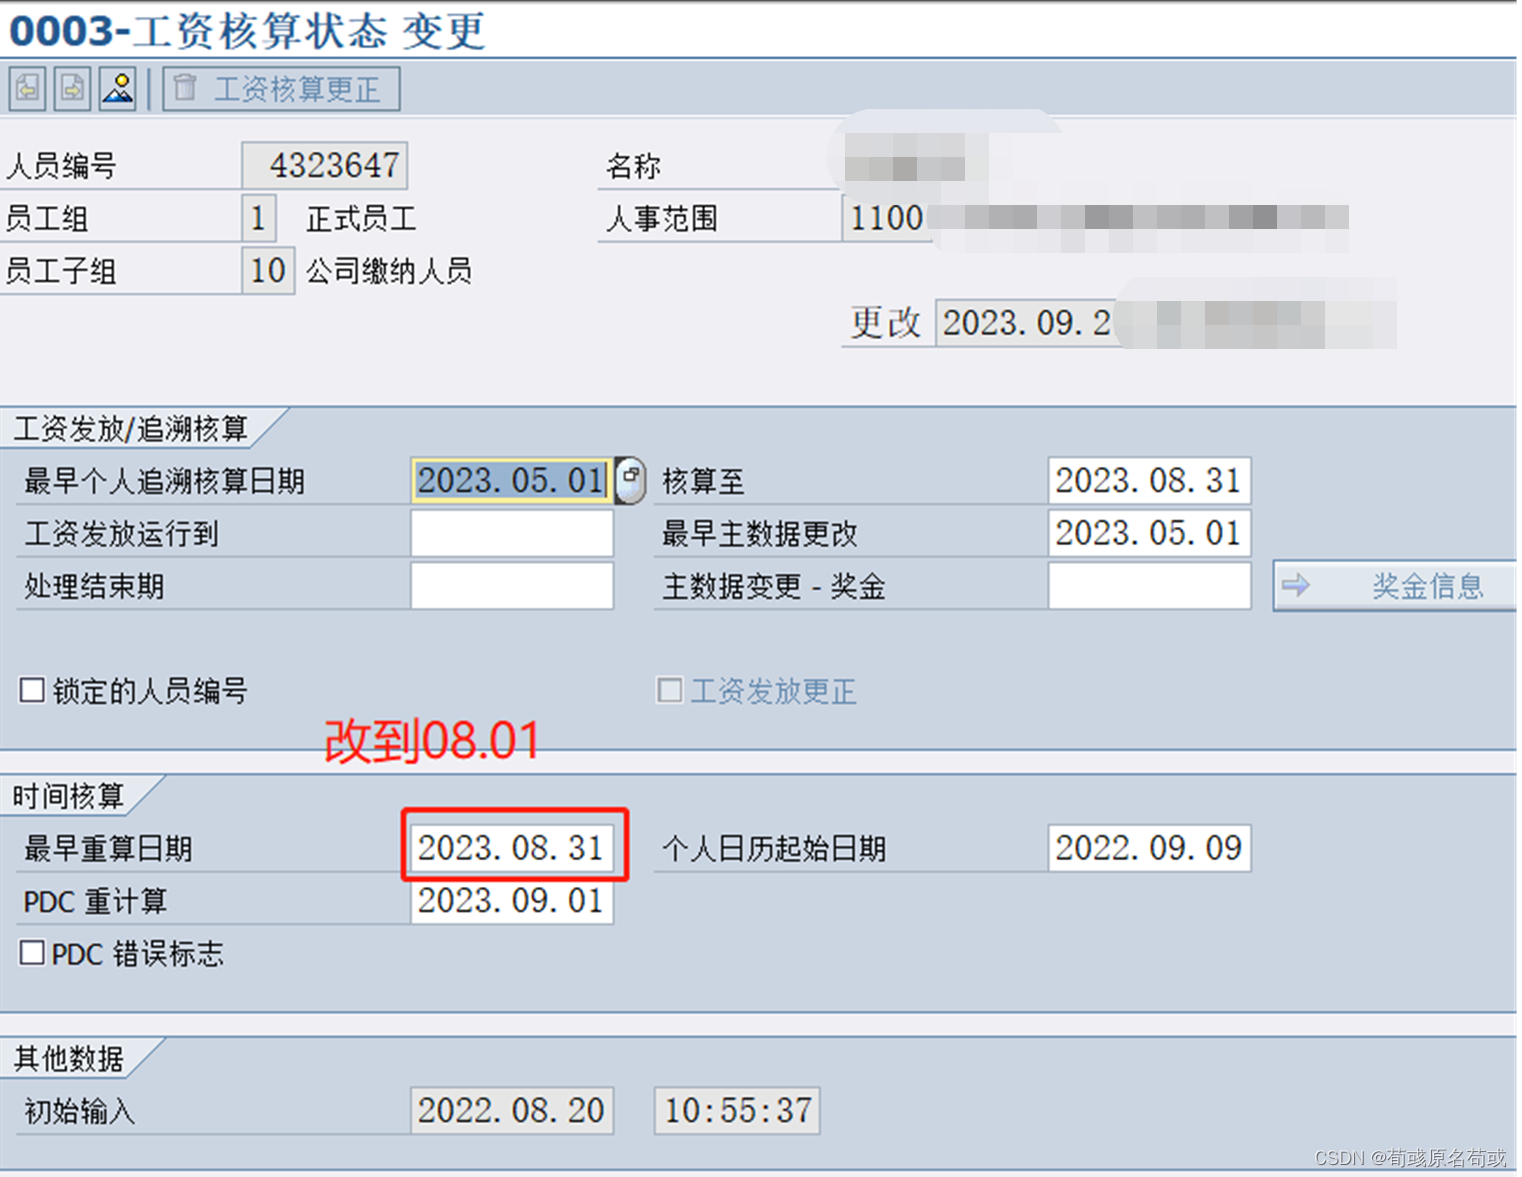Screen dimensions: 1522x1177
Task: Open the 奖金信息 button
Action: [x=1395, y=586]
